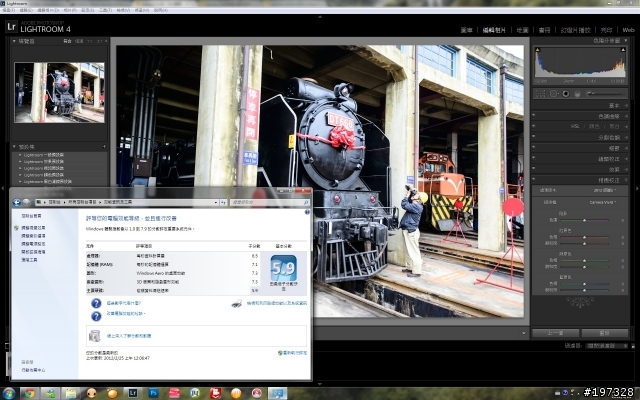The height and width of the screenshot is (400, 640).
Task: Click the plus icon in Presets panel header
Action: point(104,147)
